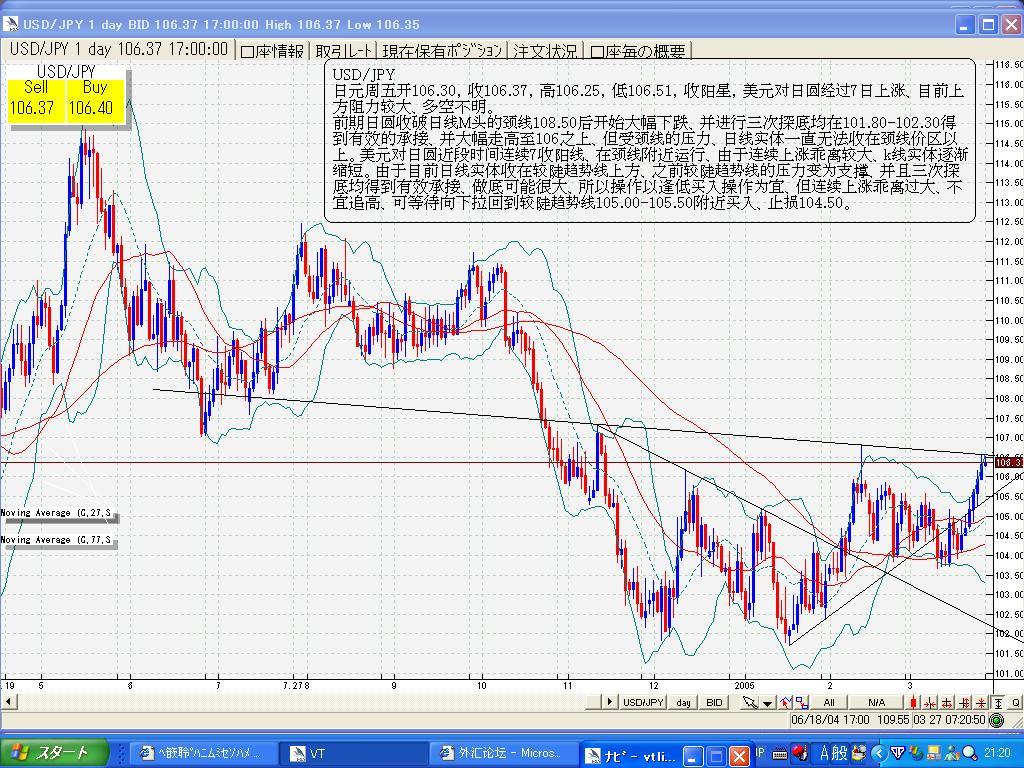The width and height of the screenshot is (1024, 768).
Task: Open the pointer tool dropdown arrow
Action: pos(767,703)
